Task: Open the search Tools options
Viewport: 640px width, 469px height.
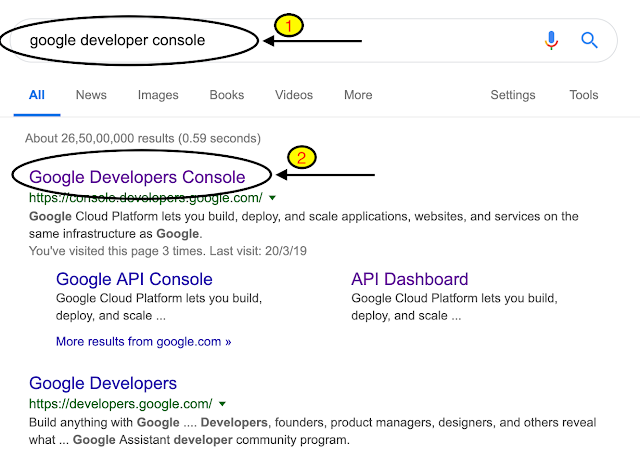Action: (584, 95)
